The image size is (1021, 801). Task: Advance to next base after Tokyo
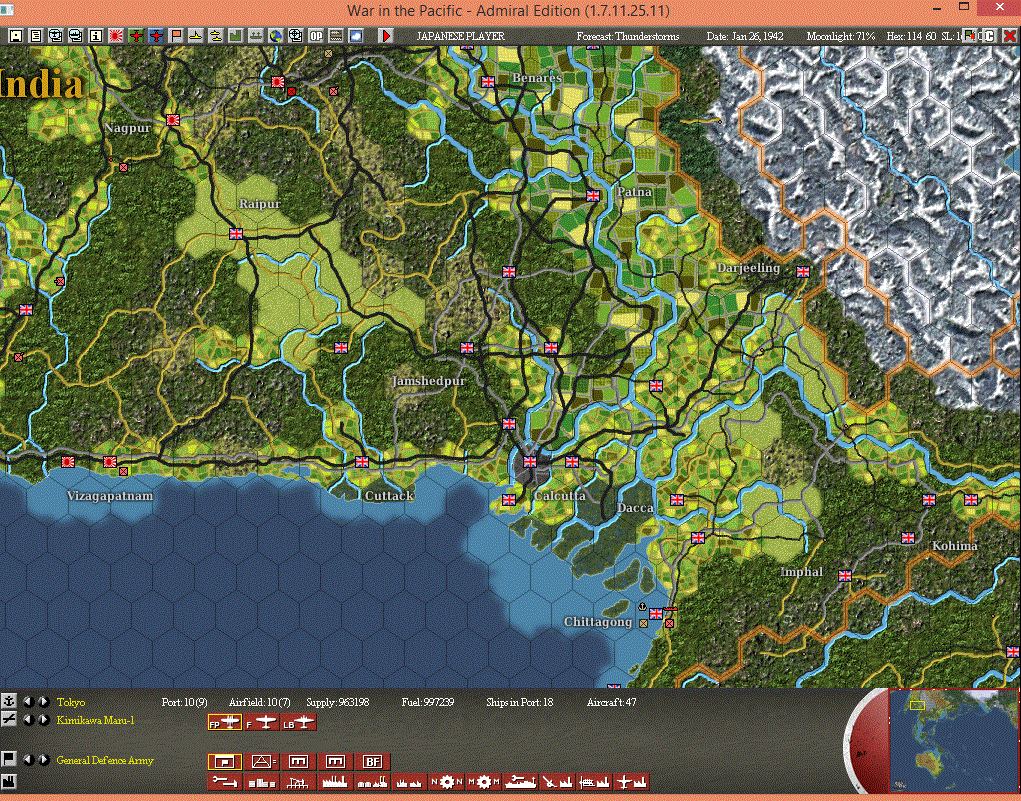[x=44, y=701]
